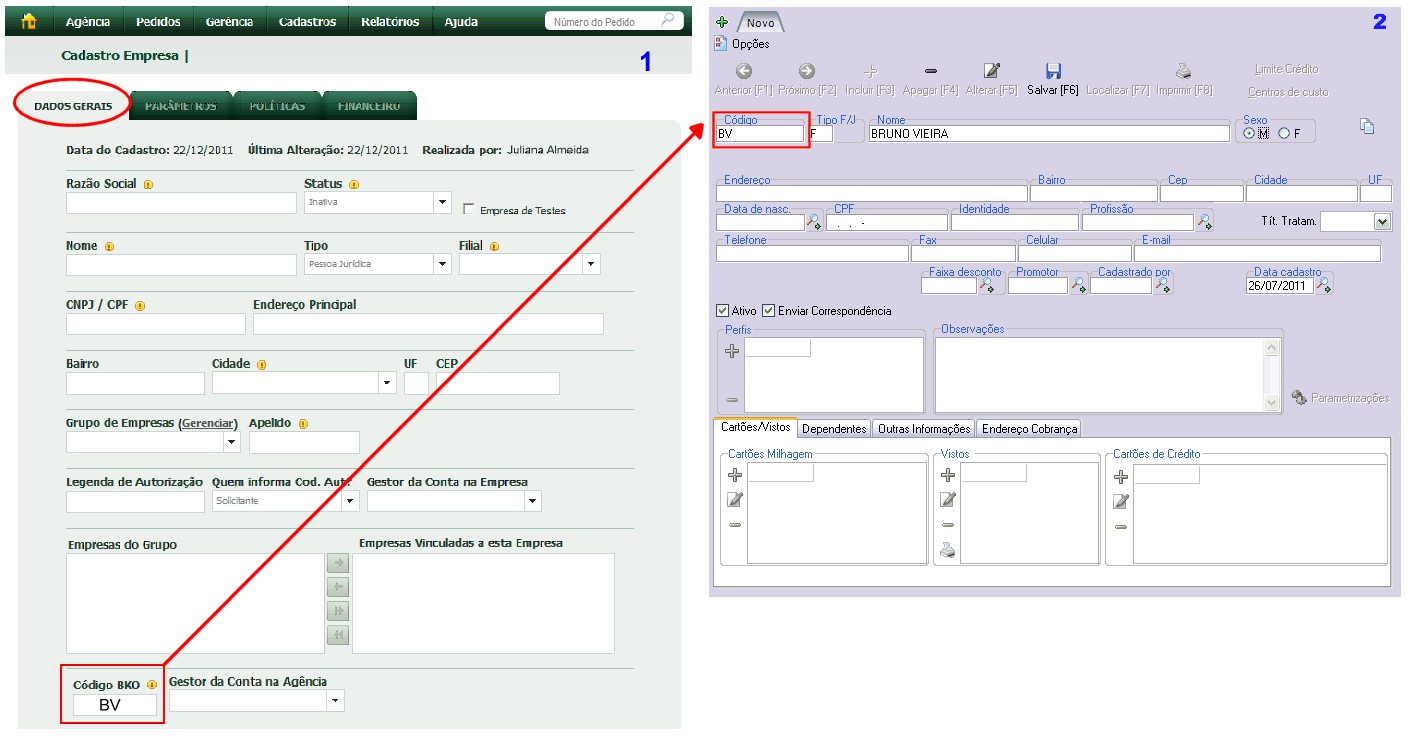Click the info icon next to Razão Social

tap(148, 185)
